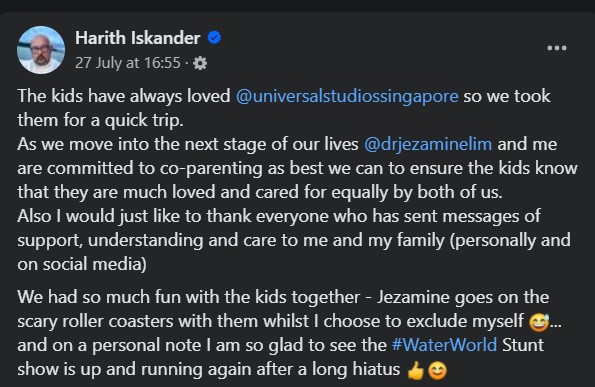Open the 27 July at 16:55 timestamp
The height and width of the screenshot is (387, 595).
pos(128,63)
